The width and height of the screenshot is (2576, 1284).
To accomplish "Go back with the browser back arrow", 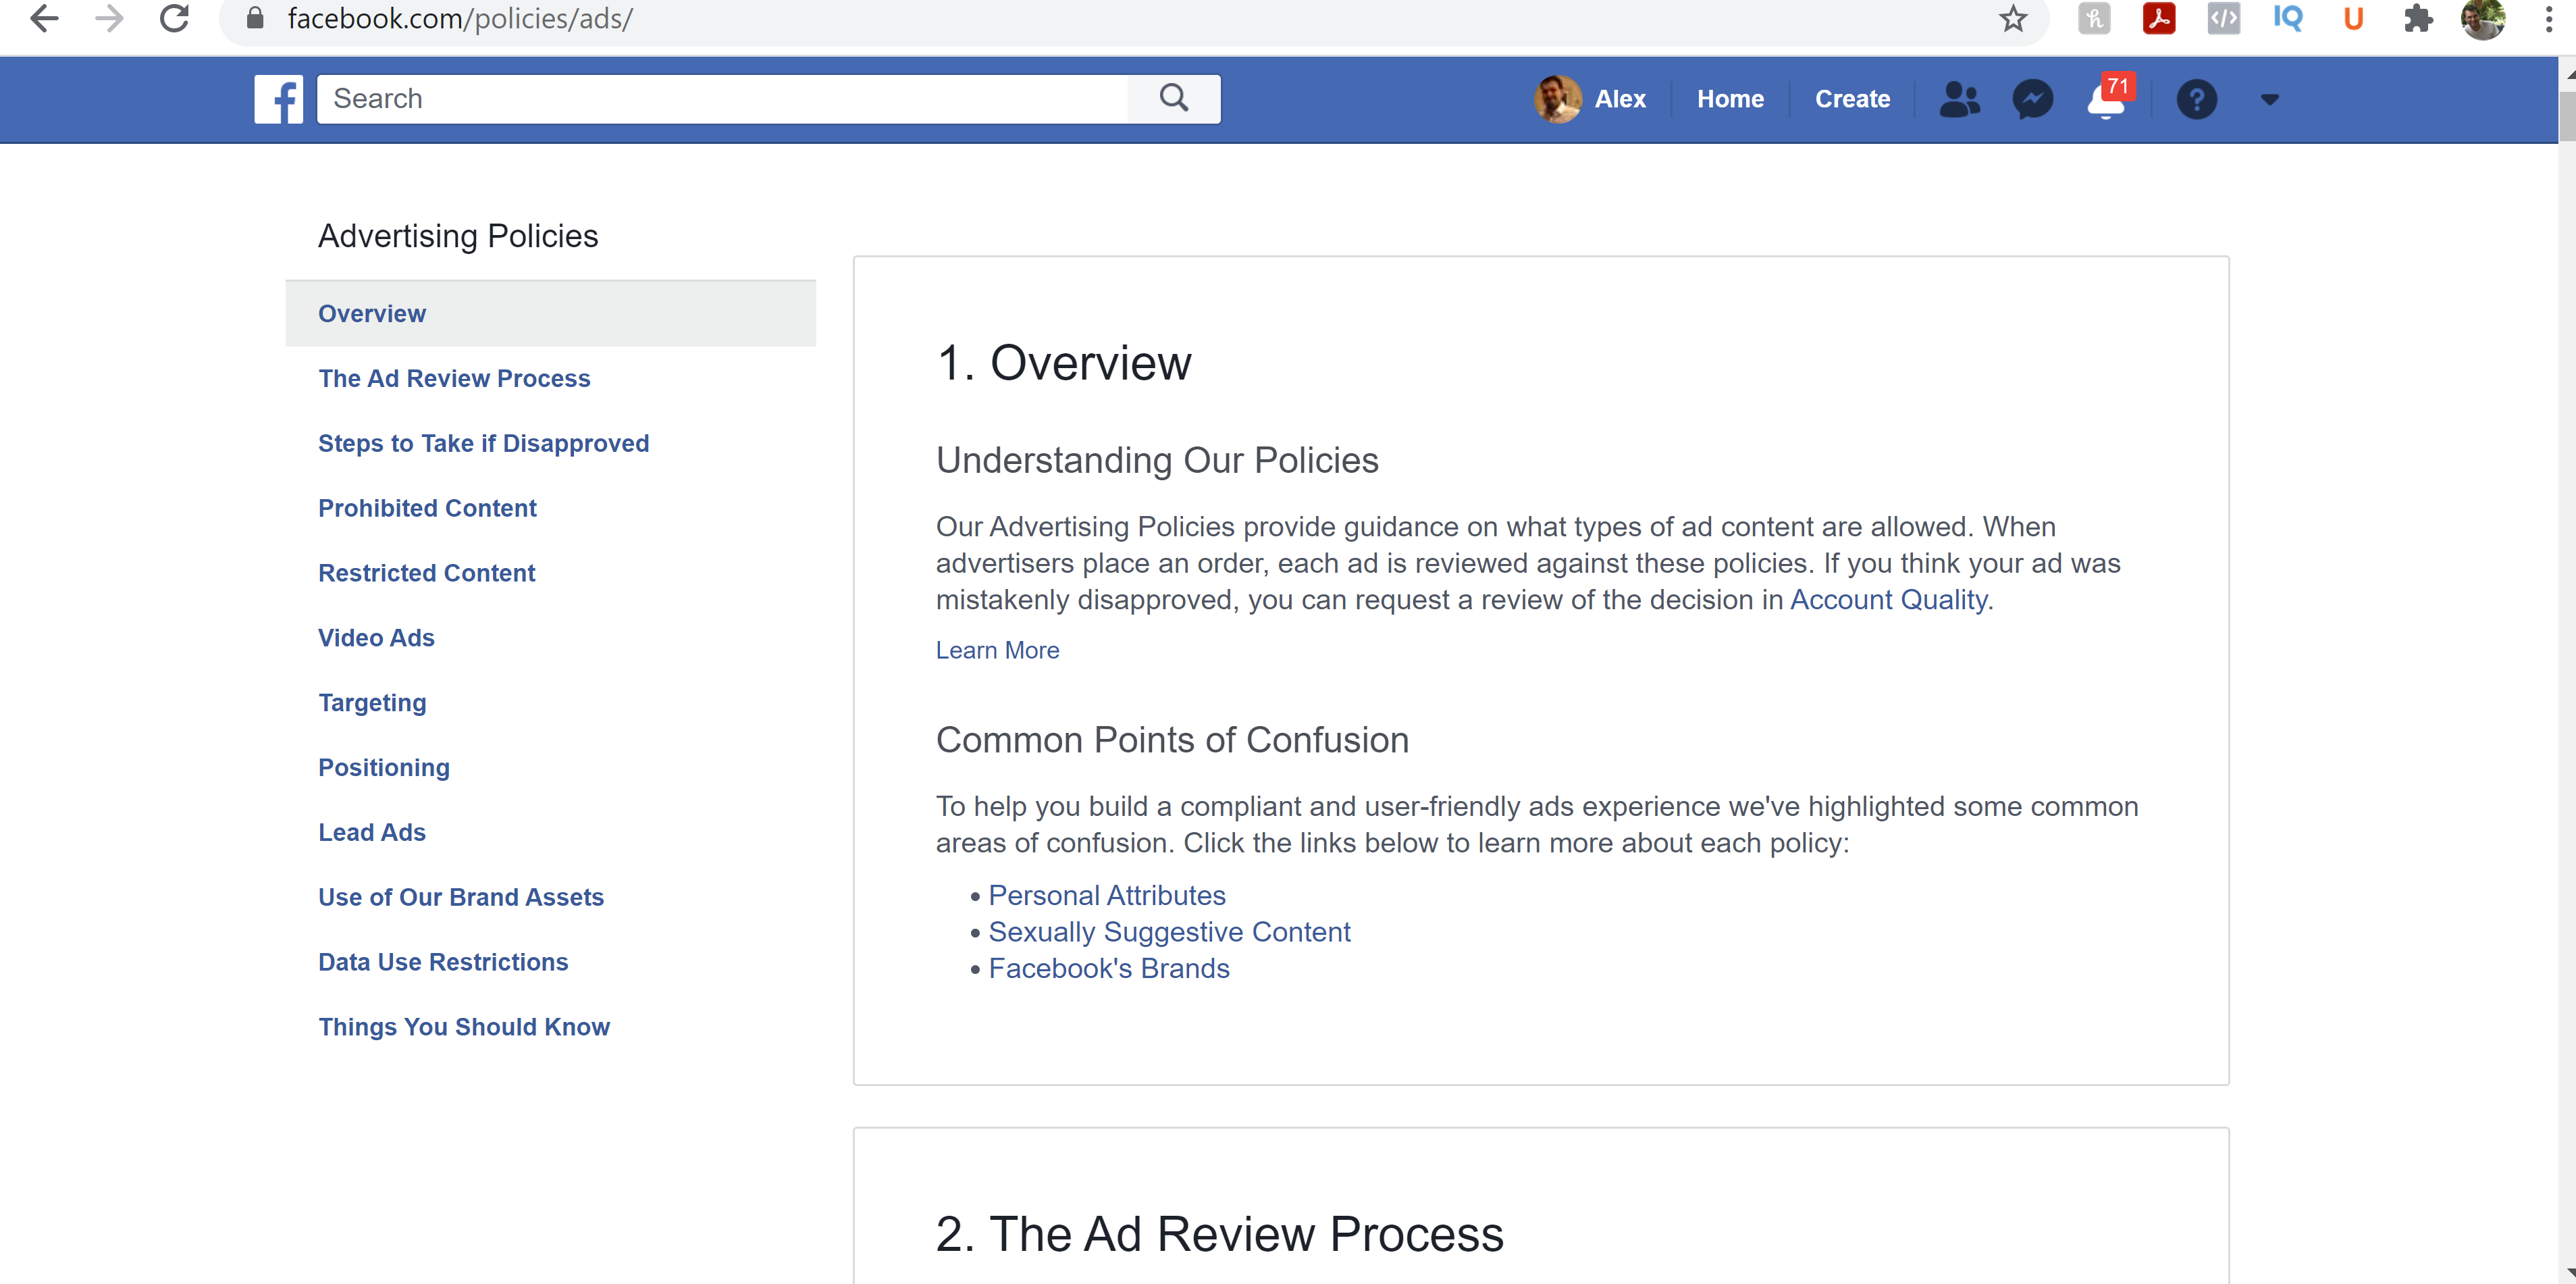I will click(x=44, y=18).
